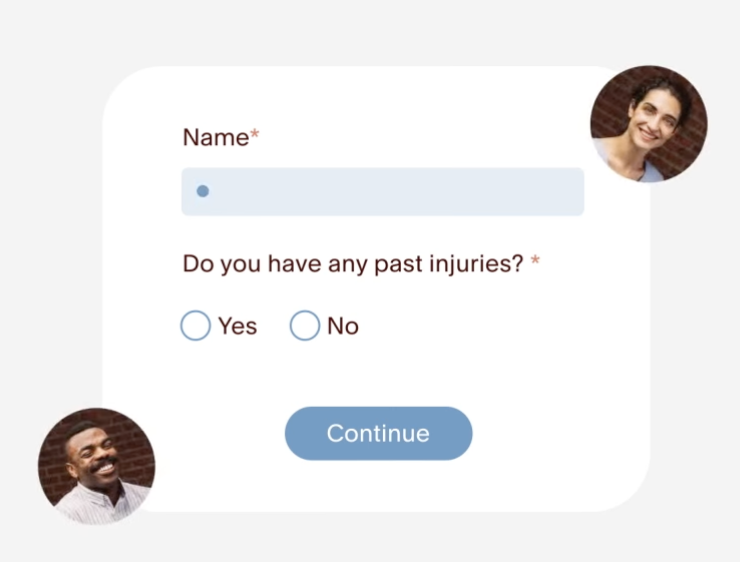The height and width of the screenshot is (562, 740).
Task: Answer Yes to the past injuries question
Action: 195,326
